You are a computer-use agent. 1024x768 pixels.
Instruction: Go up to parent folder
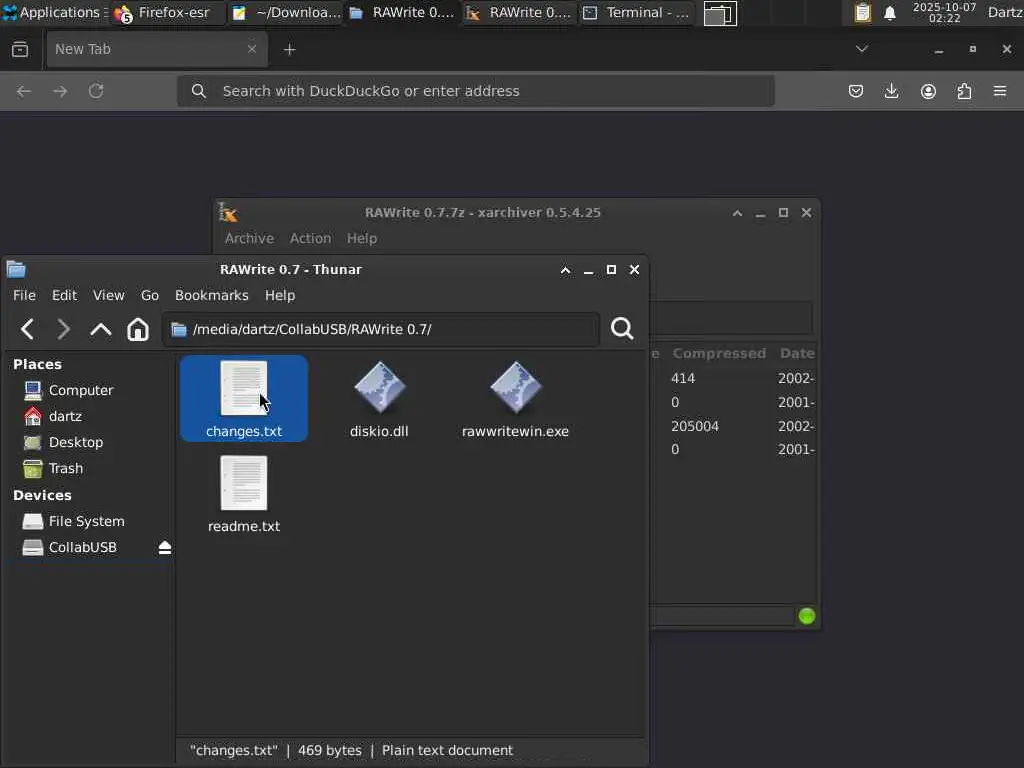(101, 329)
